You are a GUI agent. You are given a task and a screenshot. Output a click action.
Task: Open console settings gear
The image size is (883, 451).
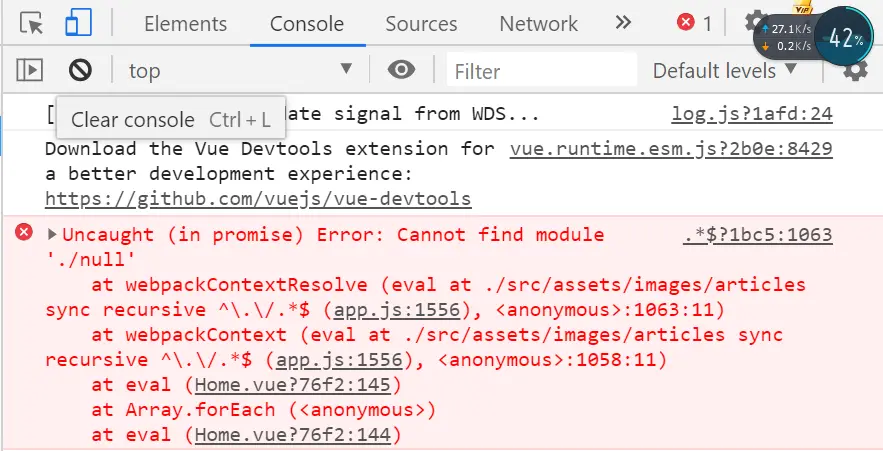pyautogui.click(x=855, y=70)
